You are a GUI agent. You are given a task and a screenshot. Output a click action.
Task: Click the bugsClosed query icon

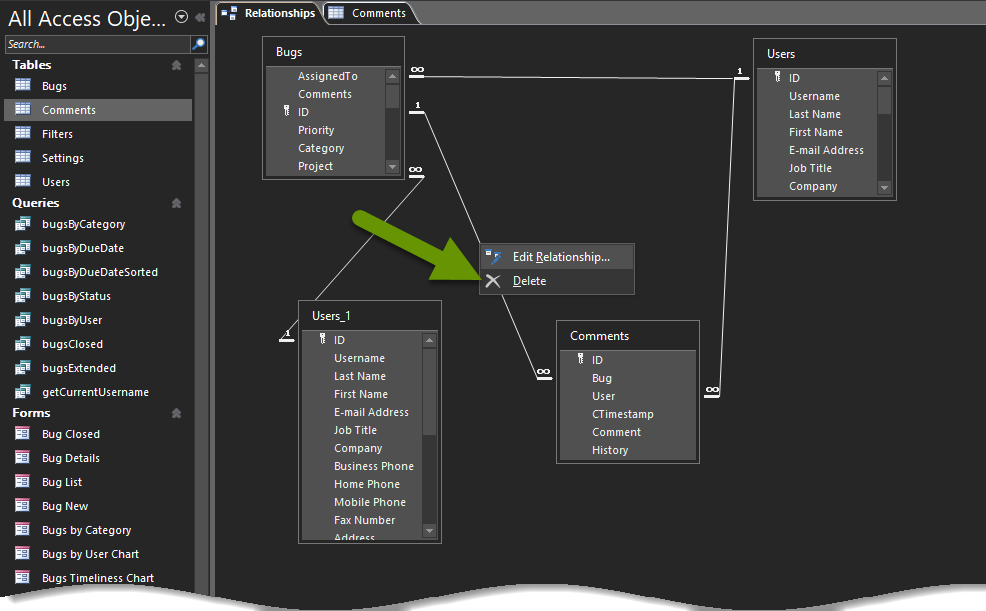[23, 344]
